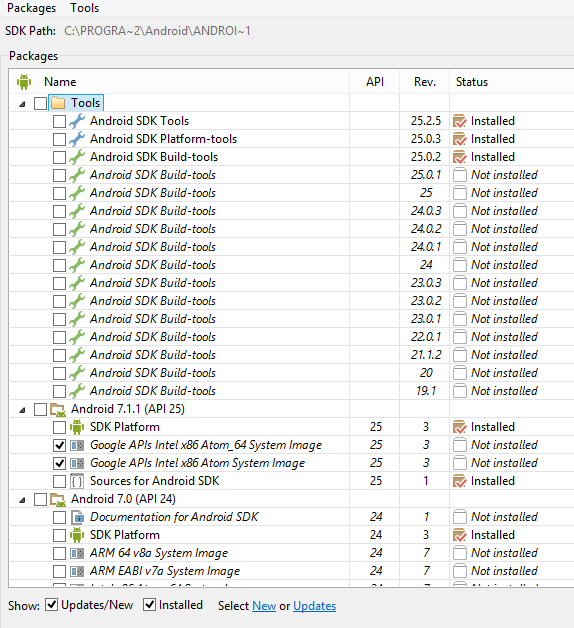This screenshot has width=574, height=628.
Task: Click Android robot icon of API 24 SDK Platform
Action: (77, 535)
